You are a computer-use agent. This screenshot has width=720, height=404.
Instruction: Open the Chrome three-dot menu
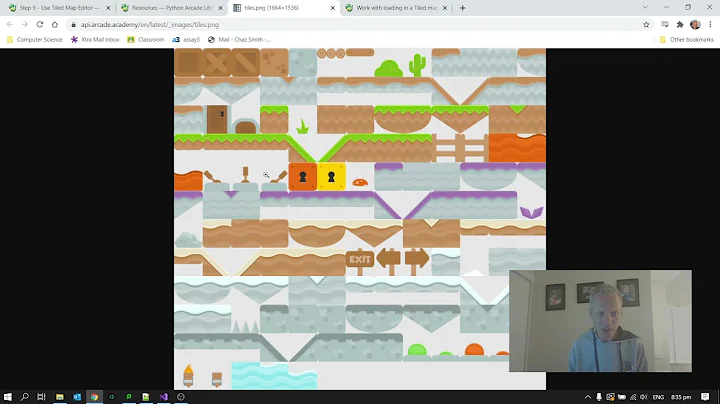[x=710, y=24]
